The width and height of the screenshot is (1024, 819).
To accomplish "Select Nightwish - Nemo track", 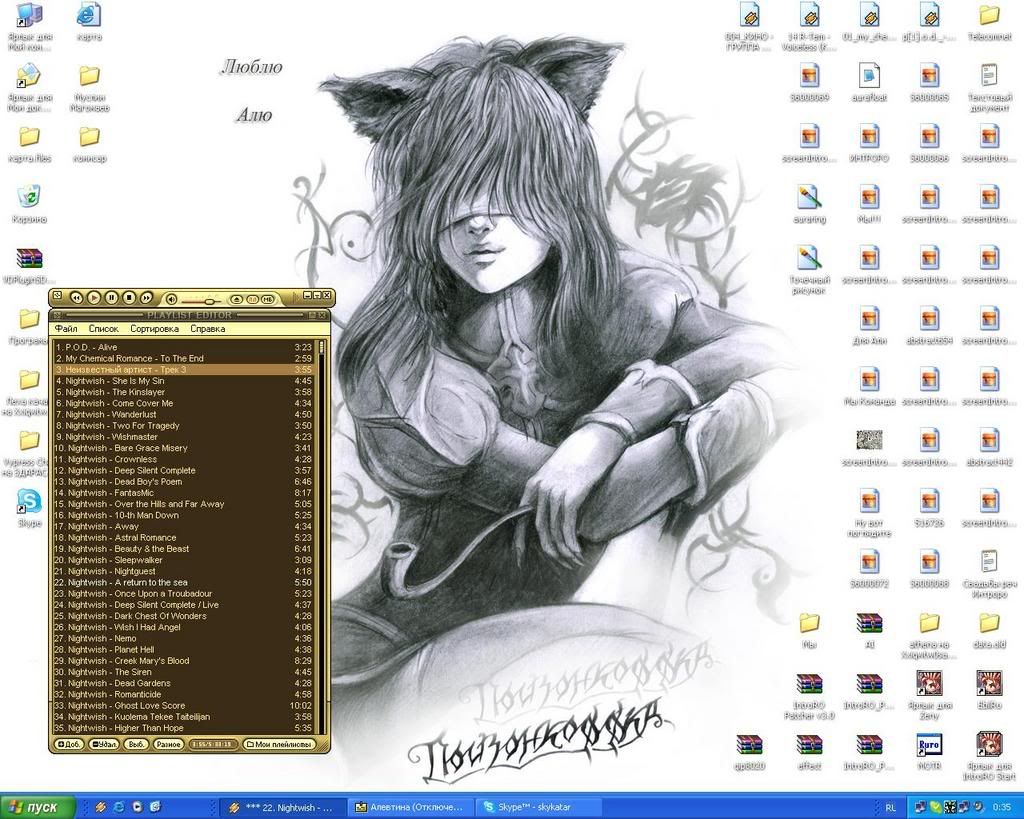I will (184, 638).
